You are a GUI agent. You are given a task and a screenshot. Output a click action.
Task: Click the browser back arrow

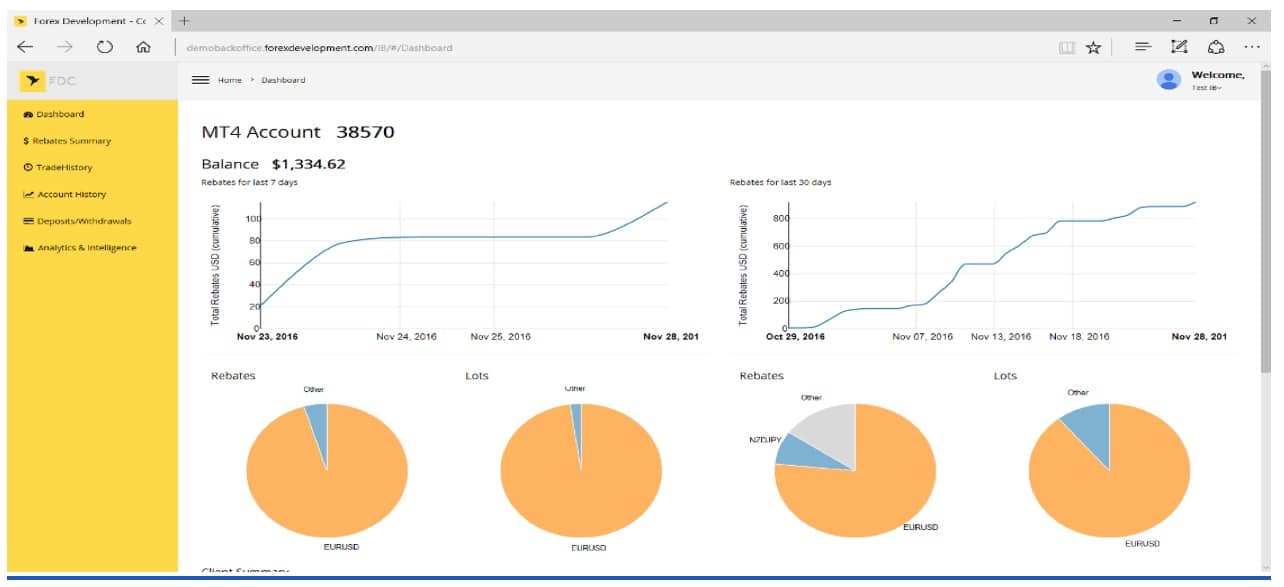click(x=25, y=47)
